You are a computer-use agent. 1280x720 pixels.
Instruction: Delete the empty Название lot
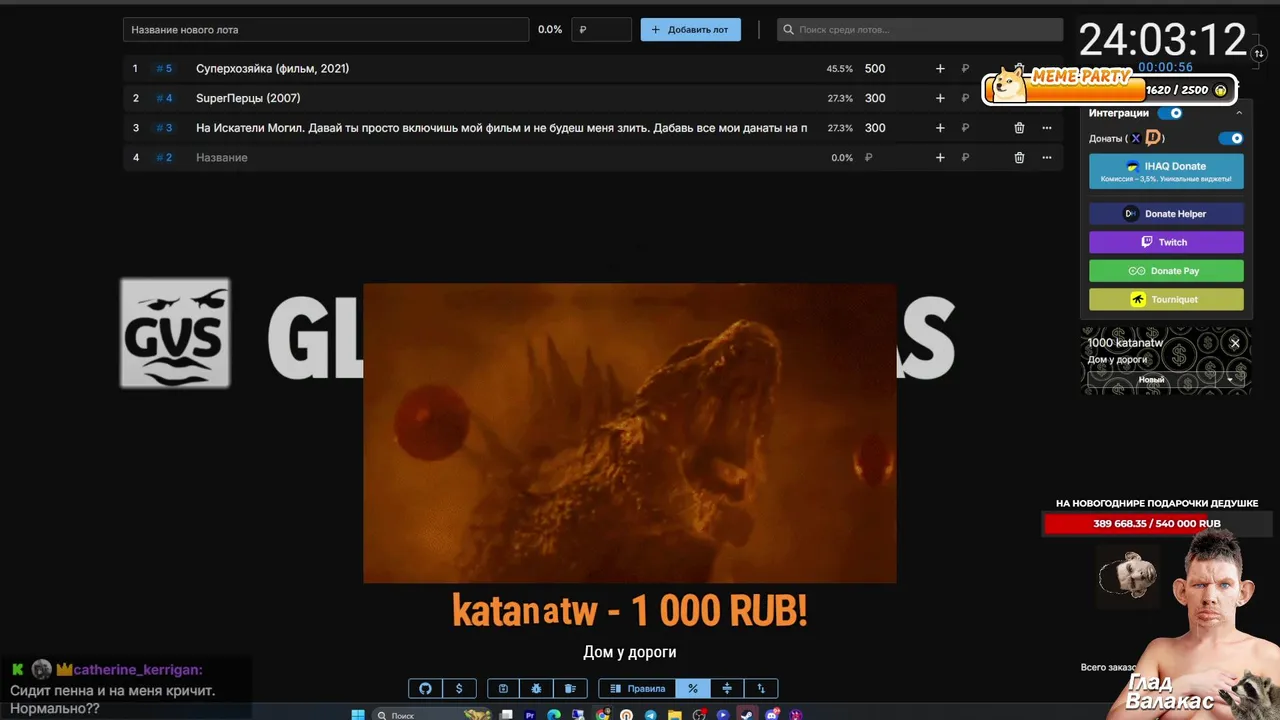click(1019, 157)
